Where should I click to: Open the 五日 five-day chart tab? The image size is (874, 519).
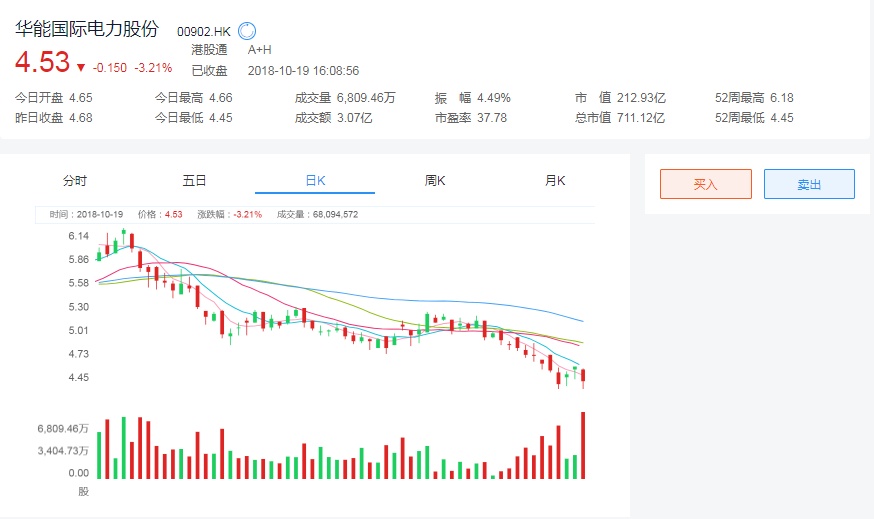point(194,181)
